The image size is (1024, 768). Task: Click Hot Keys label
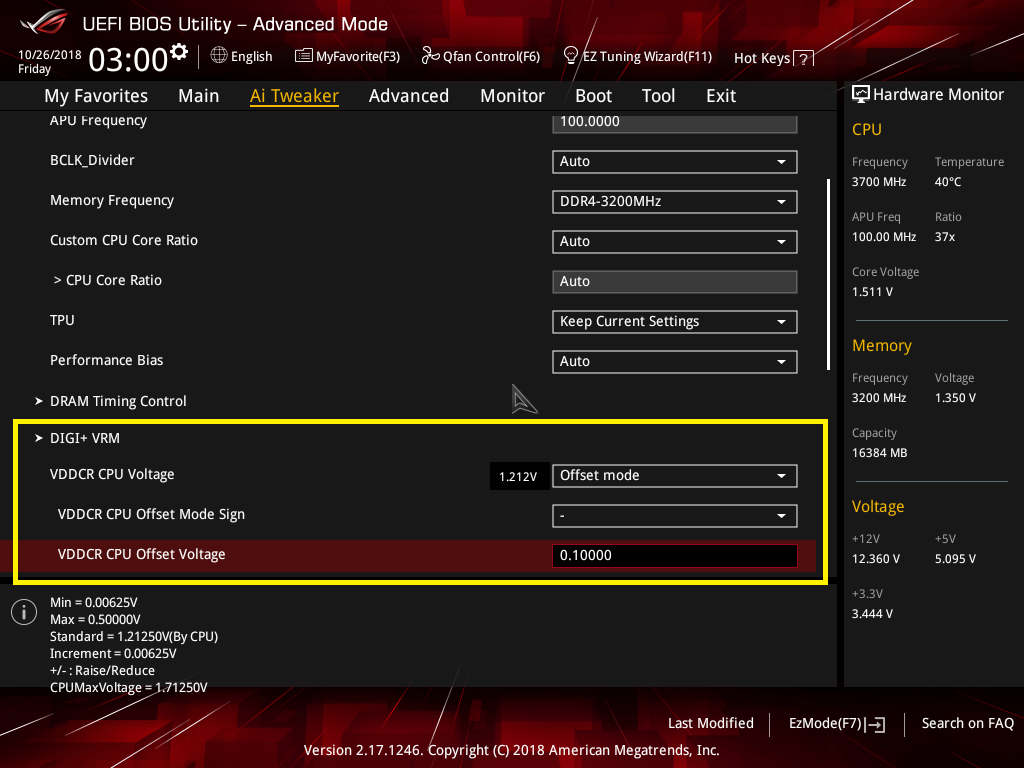(x=762, y=58)
